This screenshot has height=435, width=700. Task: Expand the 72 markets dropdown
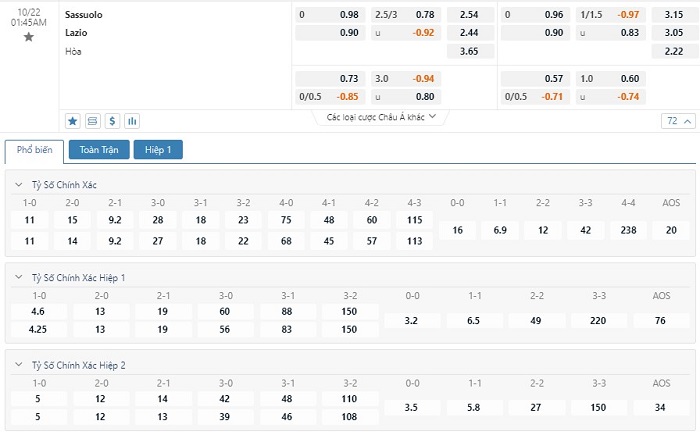coord(676,121)
